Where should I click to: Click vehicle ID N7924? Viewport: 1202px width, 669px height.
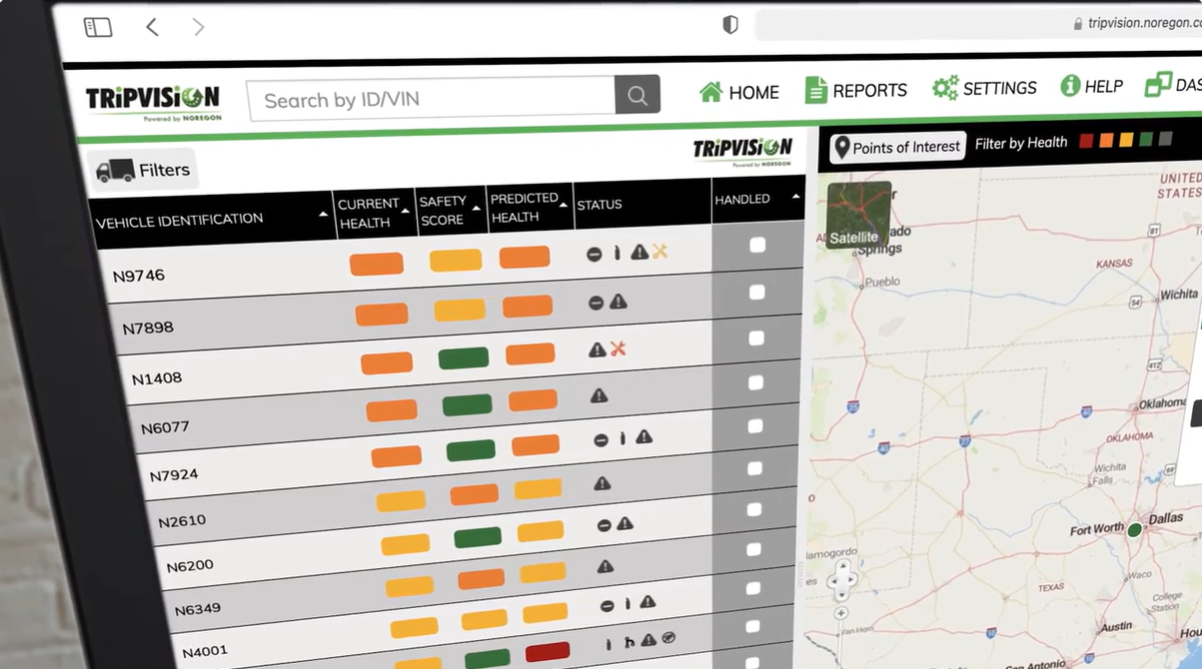(x=174, y=475)
